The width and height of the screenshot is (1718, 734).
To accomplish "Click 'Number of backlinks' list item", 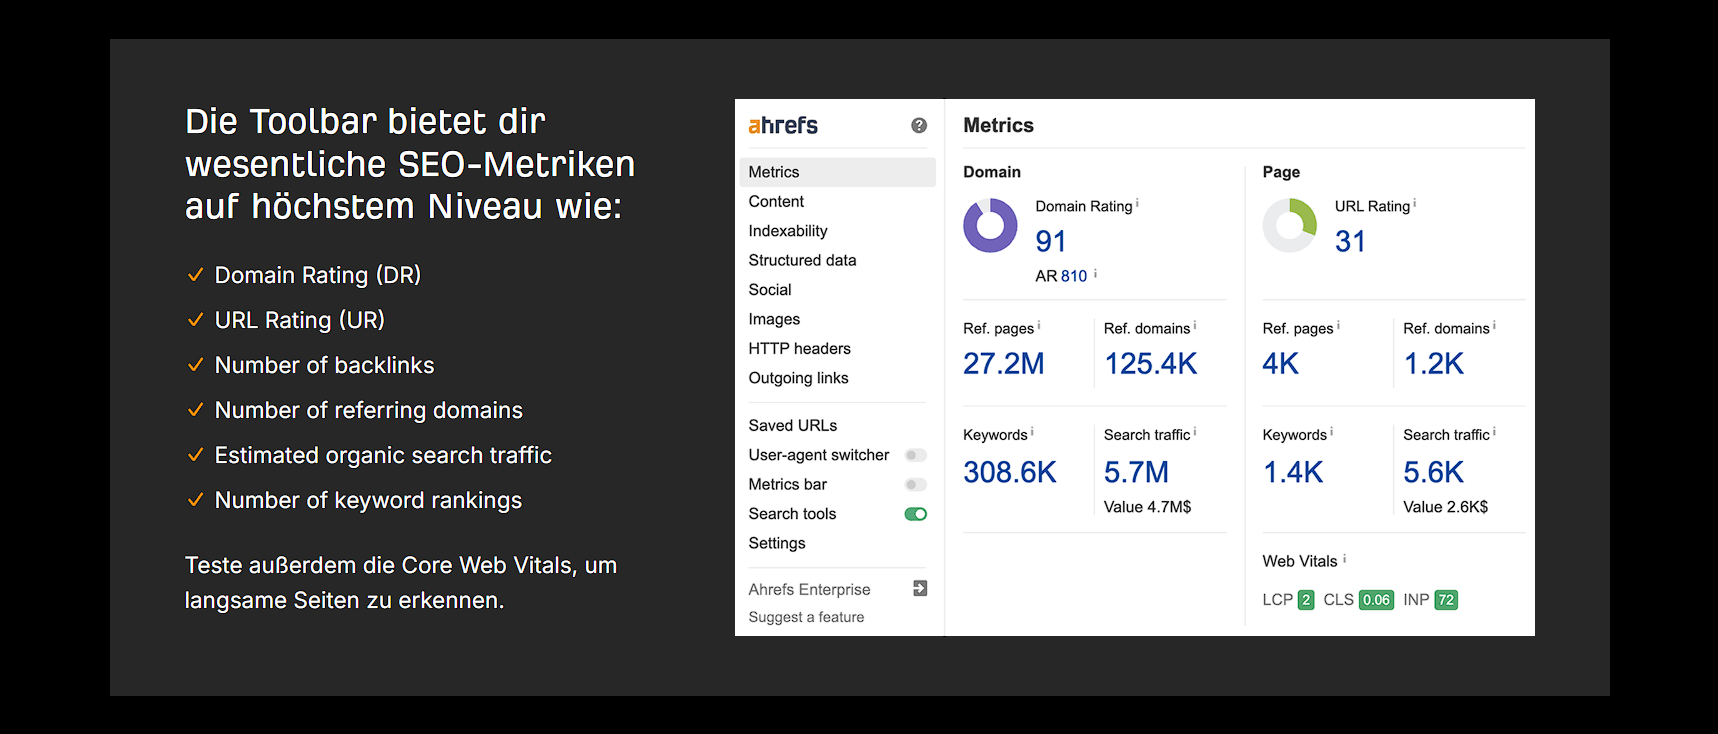I will (x=324, y=365).
